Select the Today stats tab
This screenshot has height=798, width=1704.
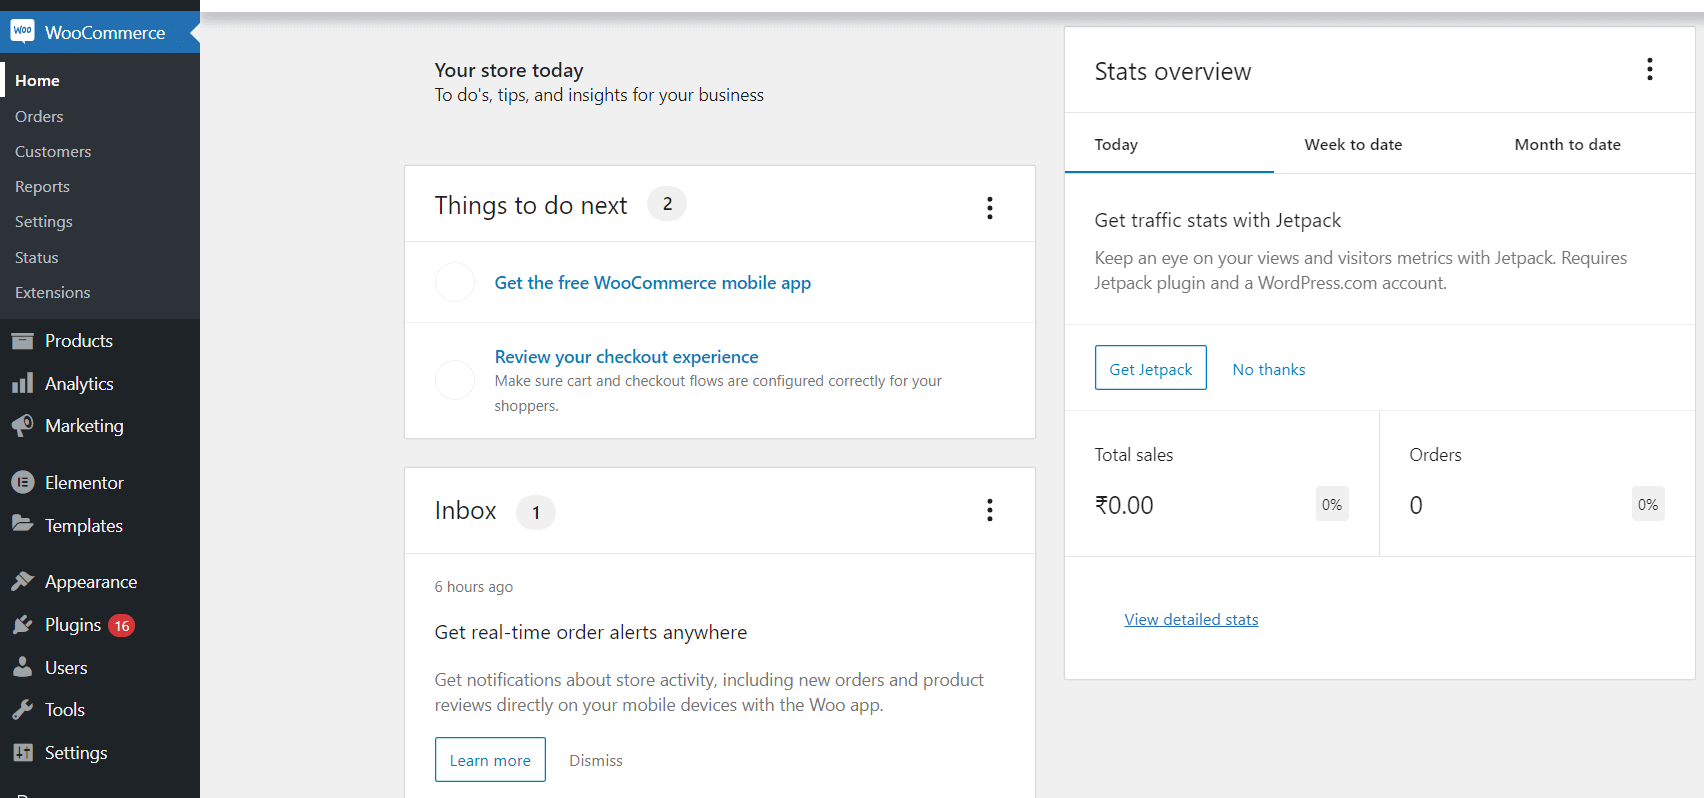pyautogui.click(x=1169, y=144)
